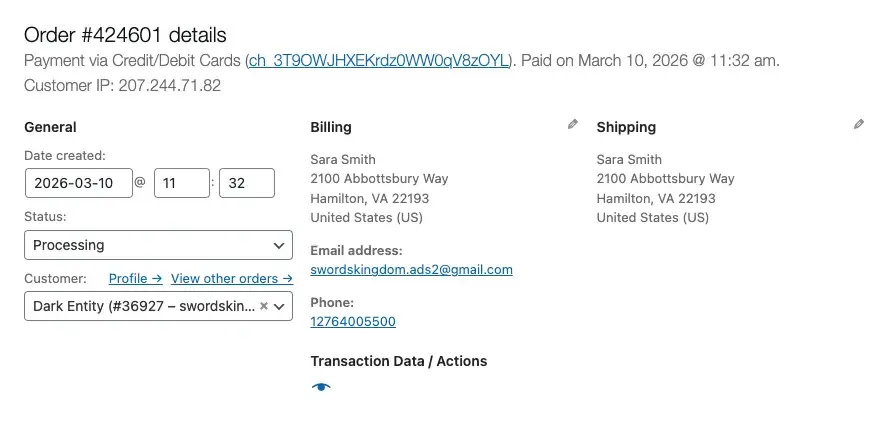Click the Dark Entity customer name field
The height and width of the screenshot is (423, 888).
pyautogui.click(x=140, y=306)
